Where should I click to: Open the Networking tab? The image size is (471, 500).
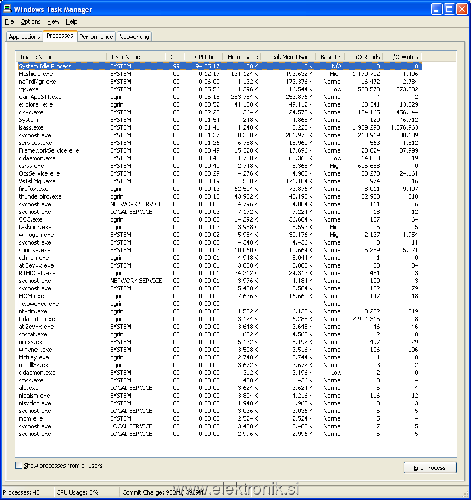(x=134, y=37)
